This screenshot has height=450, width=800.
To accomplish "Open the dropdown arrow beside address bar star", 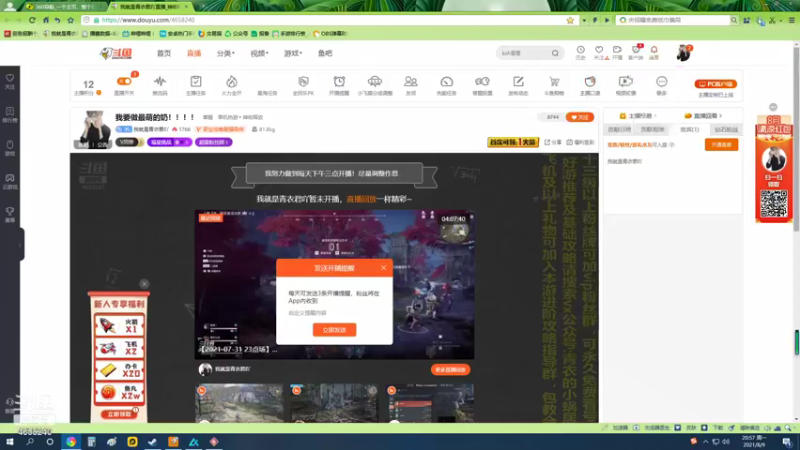I will tap(584, 20).
